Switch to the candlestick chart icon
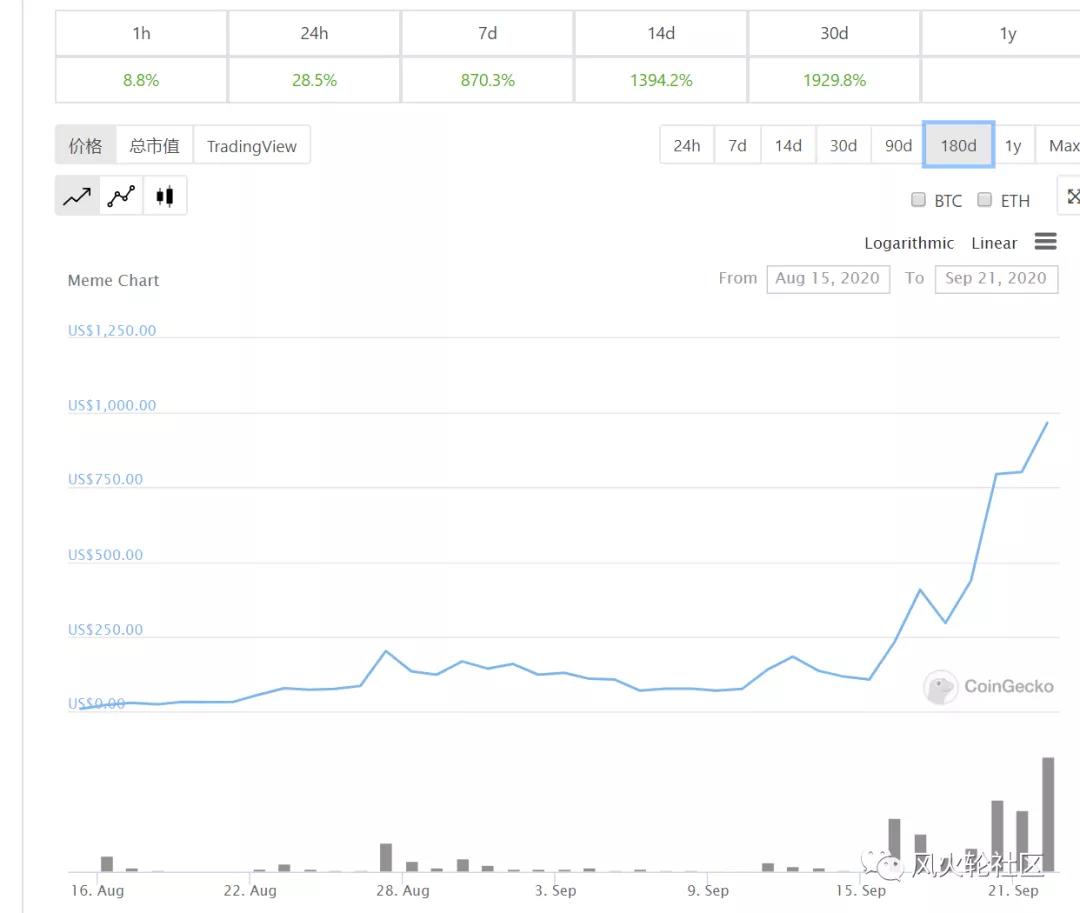1080x913 pixels. 165,194
